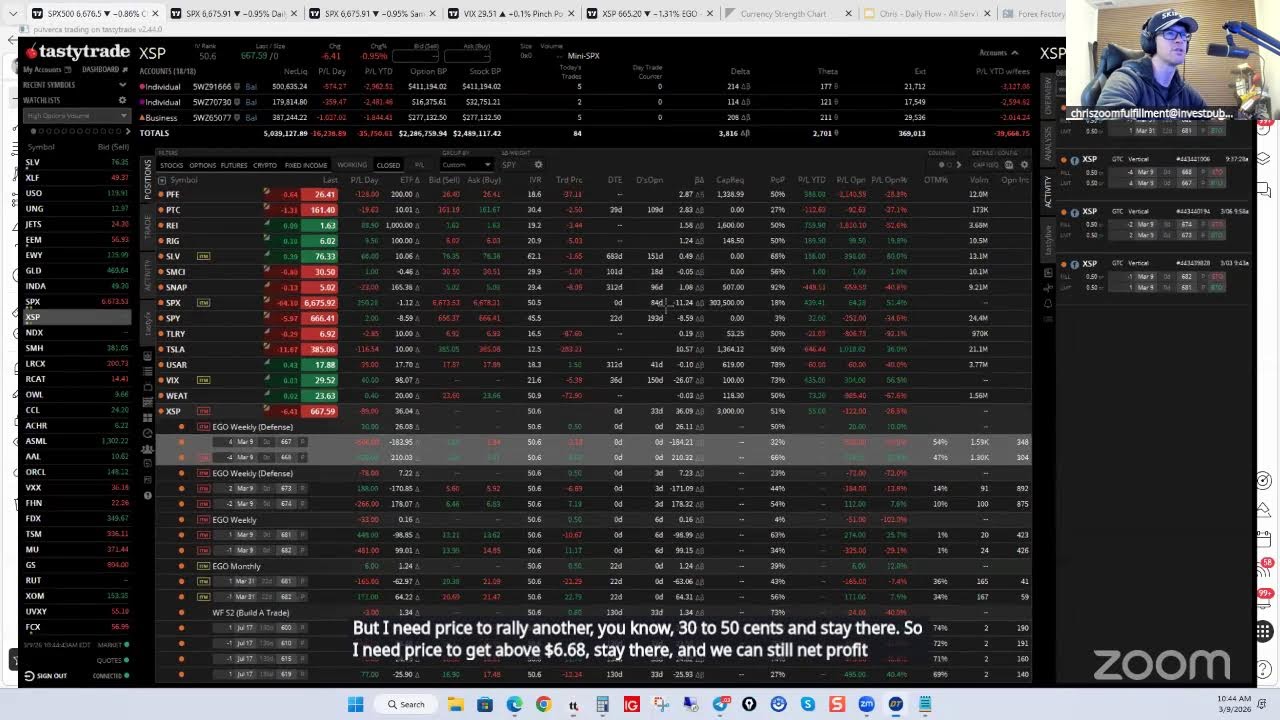Sort by P/L Day column header

coord(365,180)
